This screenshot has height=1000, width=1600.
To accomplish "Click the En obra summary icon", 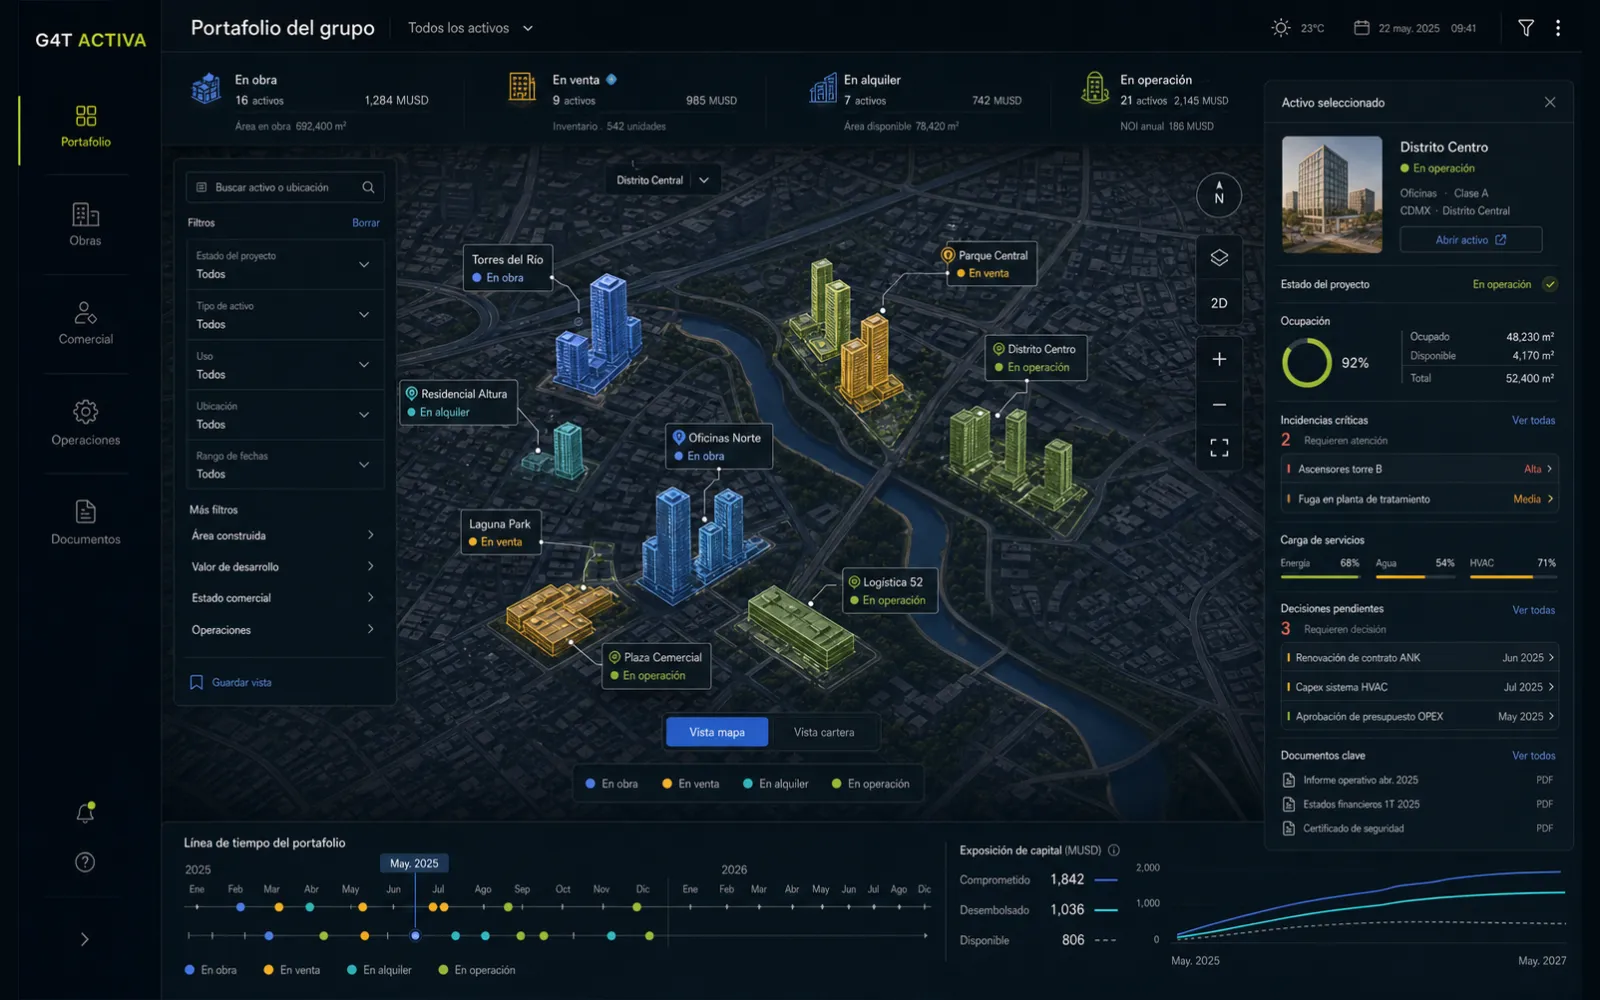I will pyautogui.click(x=206, y=89).
